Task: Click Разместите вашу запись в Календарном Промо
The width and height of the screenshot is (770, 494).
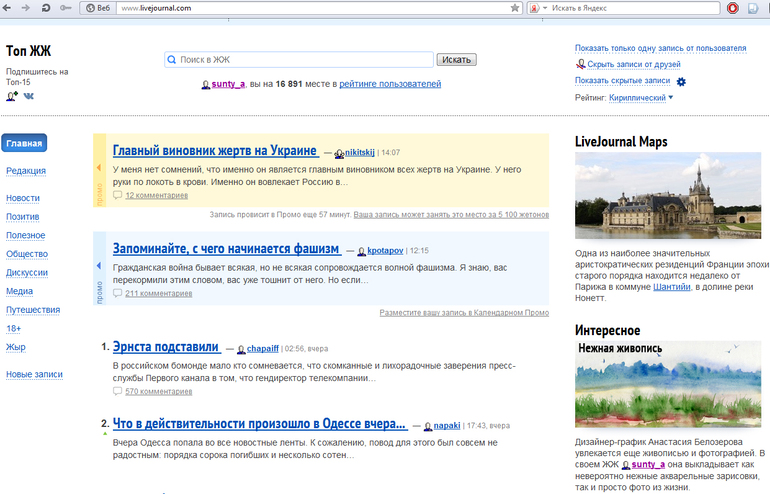Action: [464, 313]
